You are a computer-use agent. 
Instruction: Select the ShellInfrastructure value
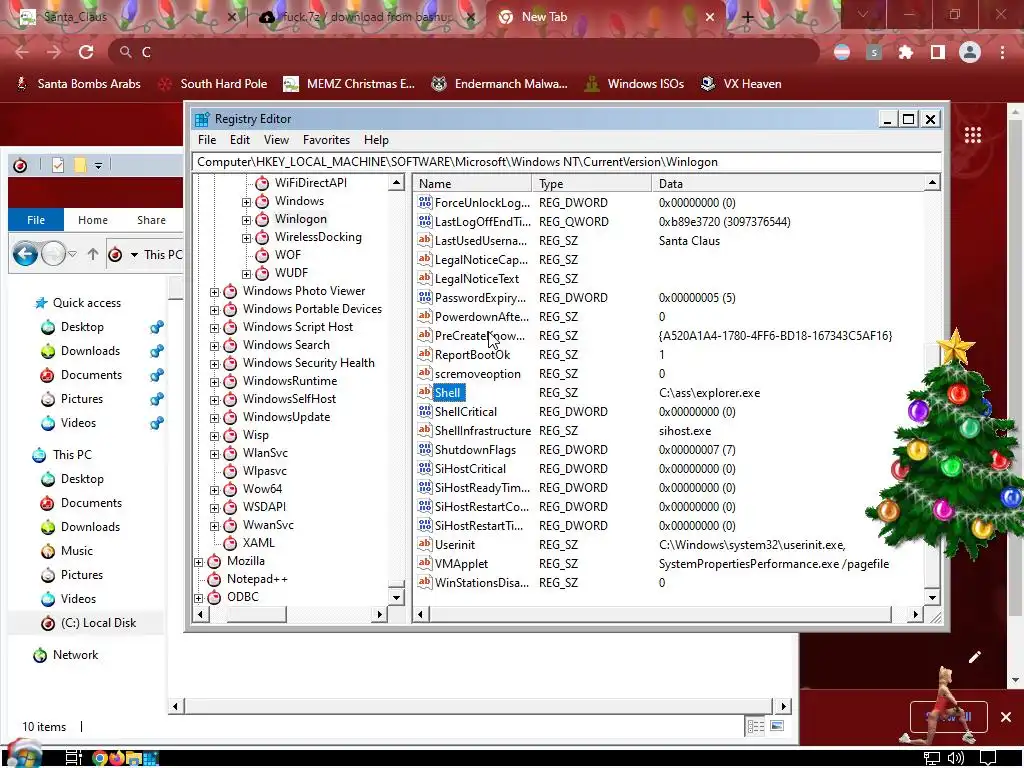click(483, 431)
